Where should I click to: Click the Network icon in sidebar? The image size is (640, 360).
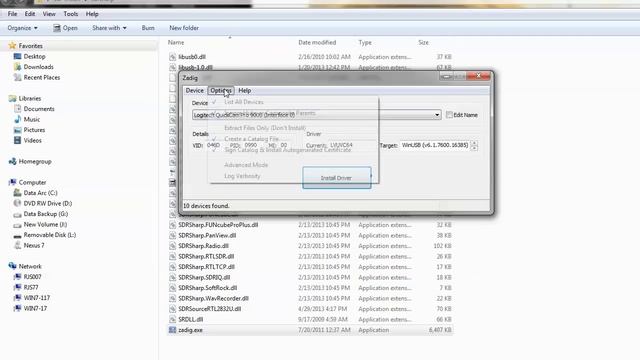[12, 266]
